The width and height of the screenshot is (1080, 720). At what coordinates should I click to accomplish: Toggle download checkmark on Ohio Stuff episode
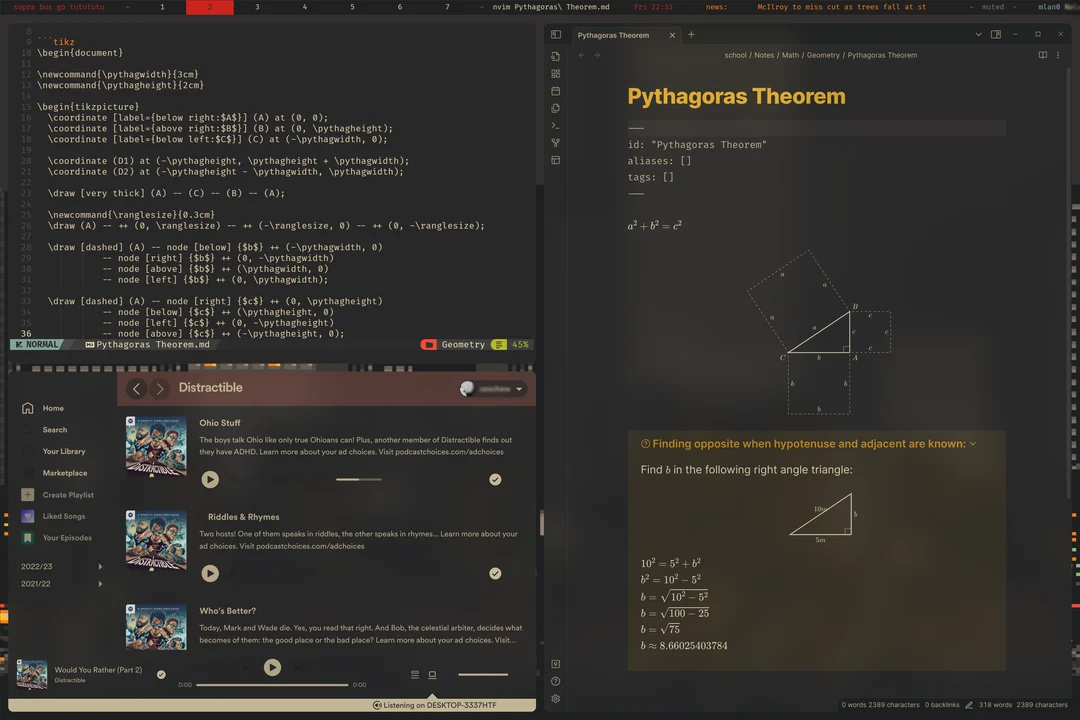coord(495,480)
